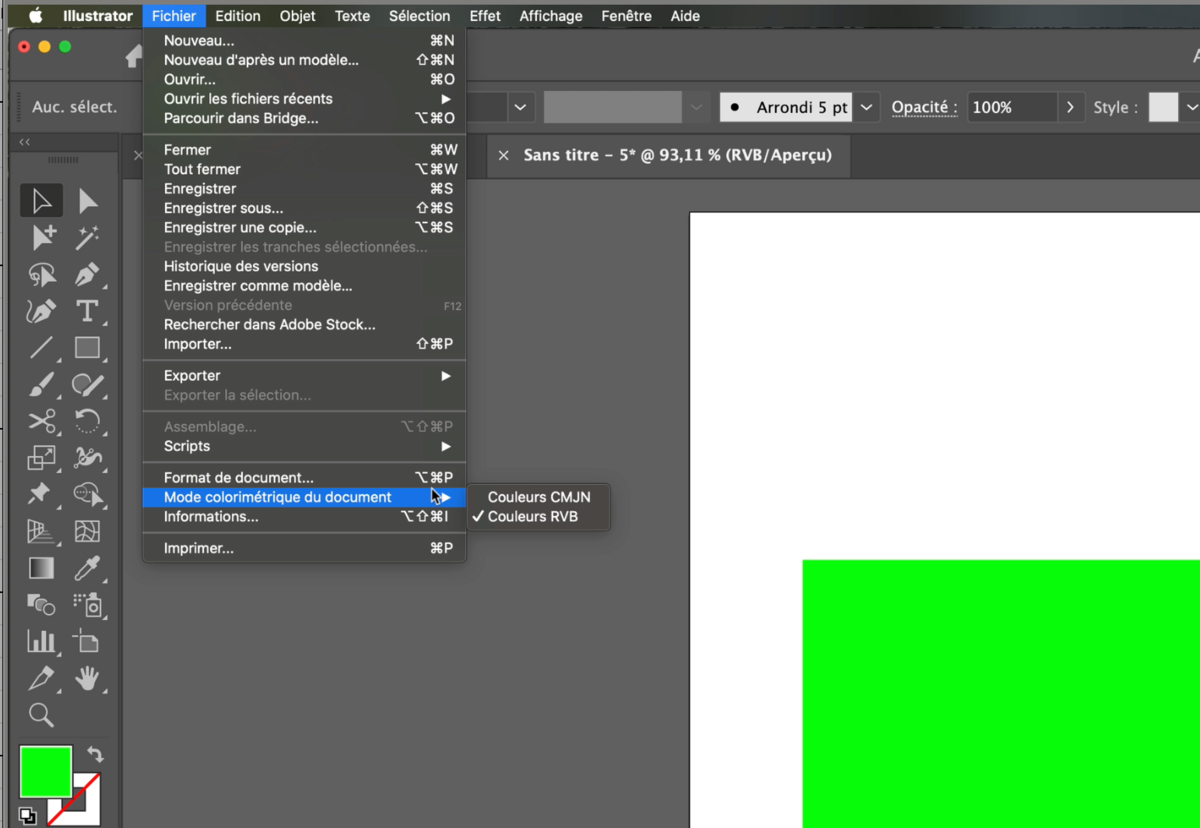Select the Artboard tool
The width and height of the screenshot is (1200, 828).
pyautogui.click(x=88, y=641)
